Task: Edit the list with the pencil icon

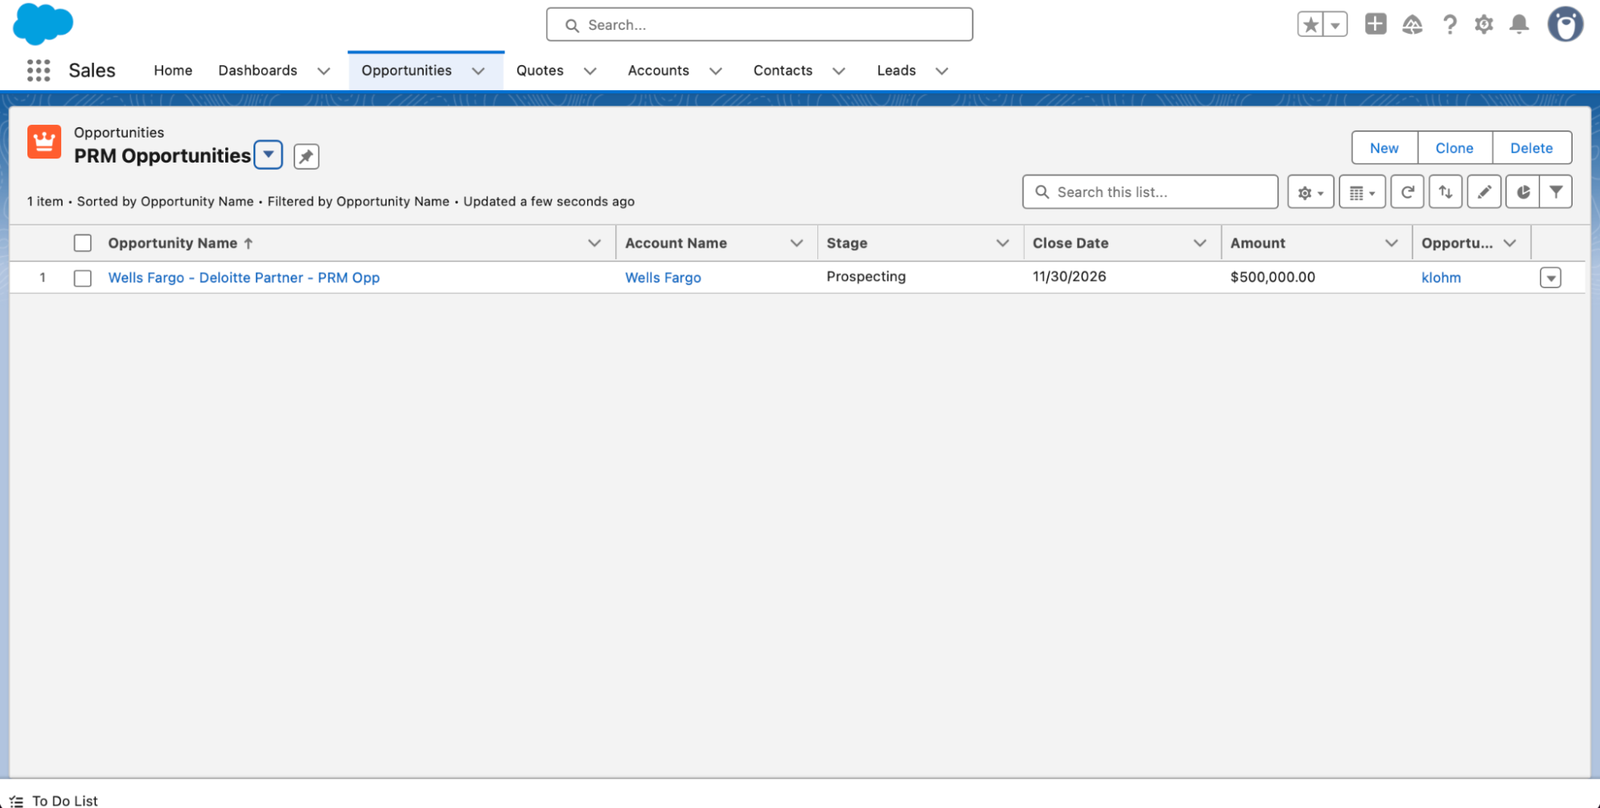Action: tap(1484, 192)
